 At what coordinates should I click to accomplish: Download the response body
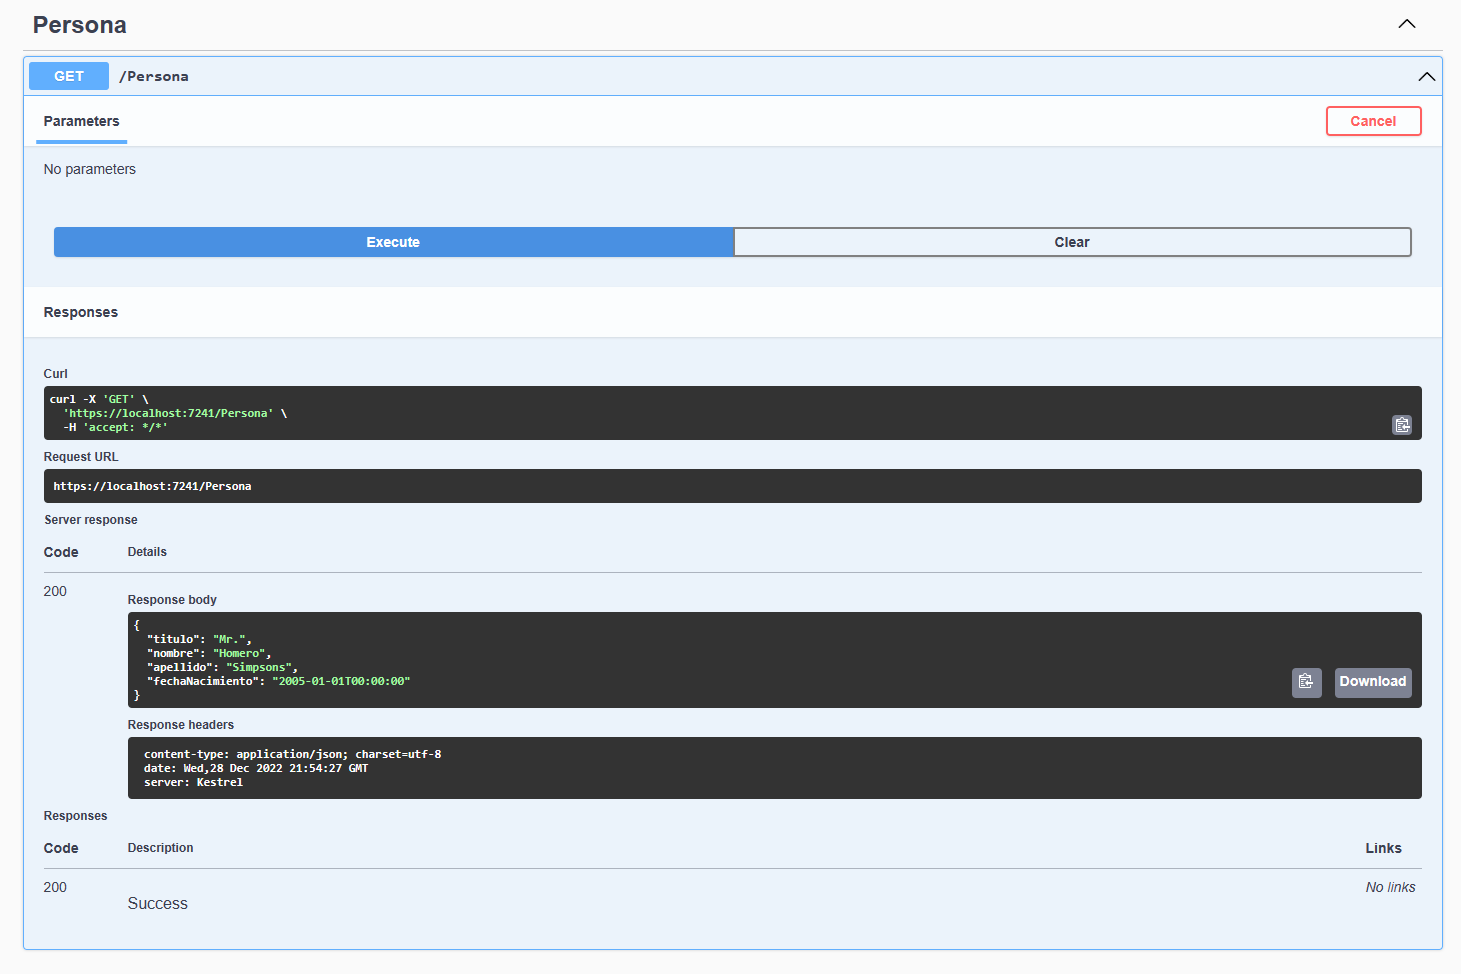point(1372,682)
